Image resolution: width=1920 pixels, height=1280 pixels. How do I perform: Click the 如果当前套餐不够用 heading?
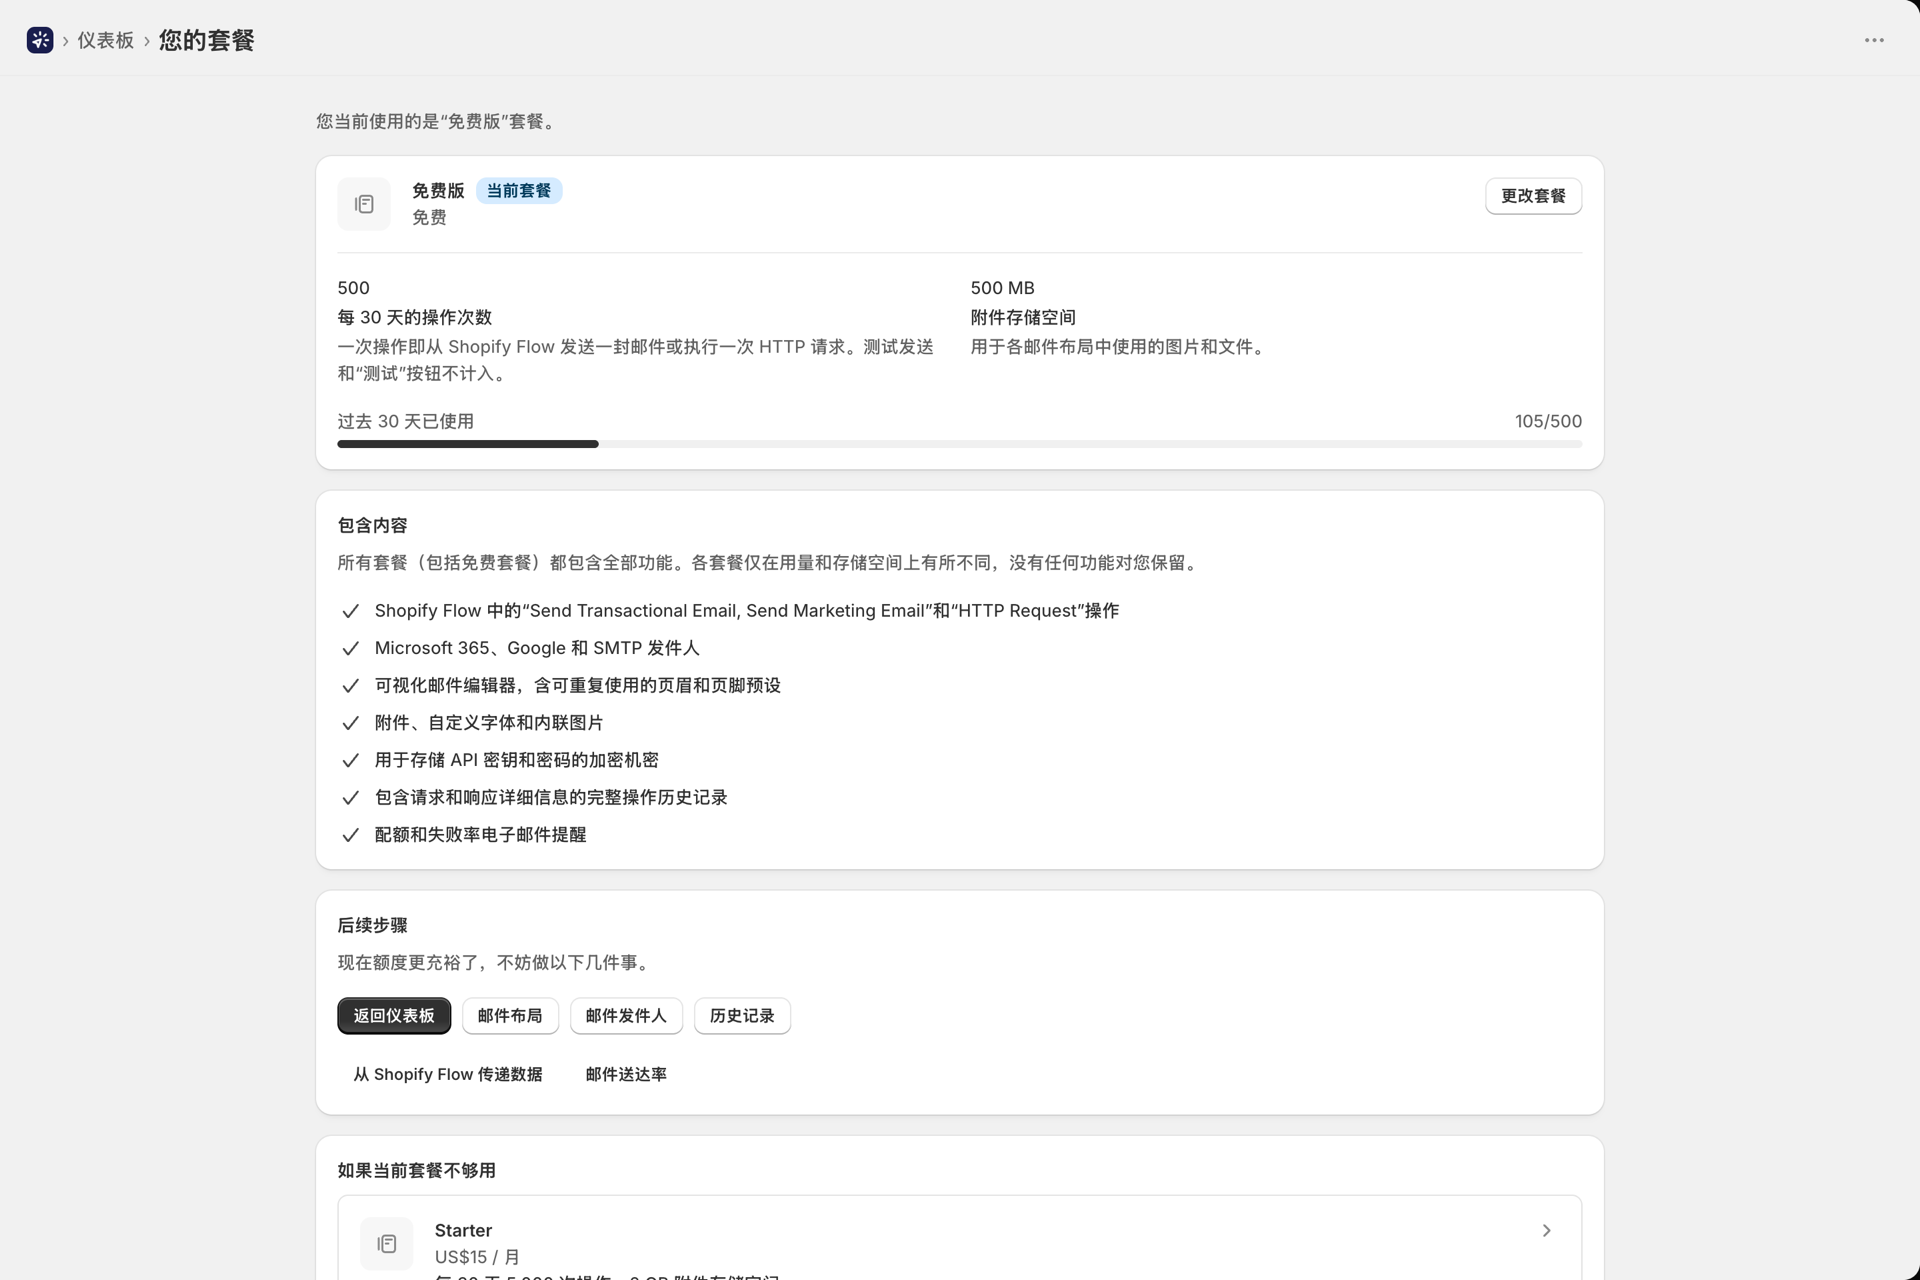[416, 1170]
